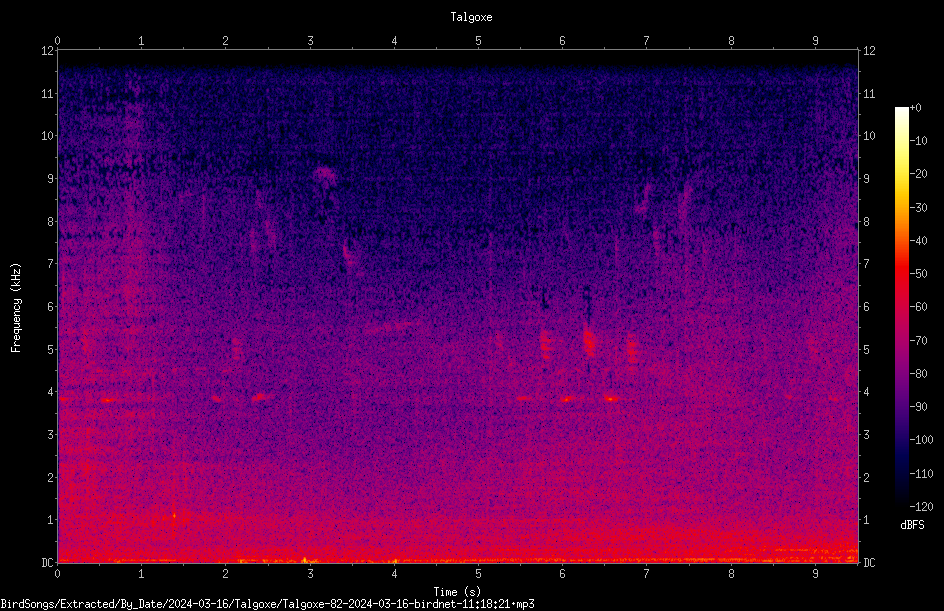
Task: Click the file path text at the bottom
Action: tap(267, 604)
